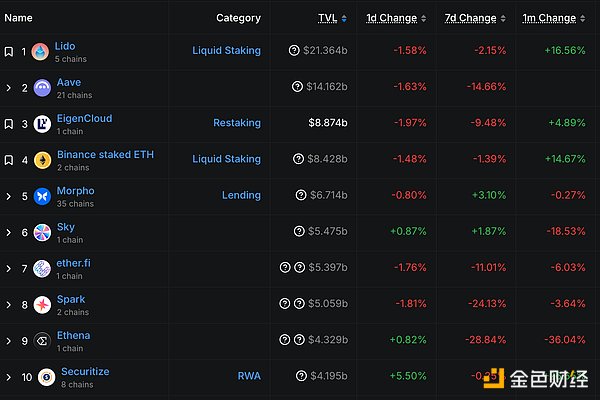Viewport: 600px width, 400px height.
Task: Click the Aave ghost logo icon
Action: 42,88
